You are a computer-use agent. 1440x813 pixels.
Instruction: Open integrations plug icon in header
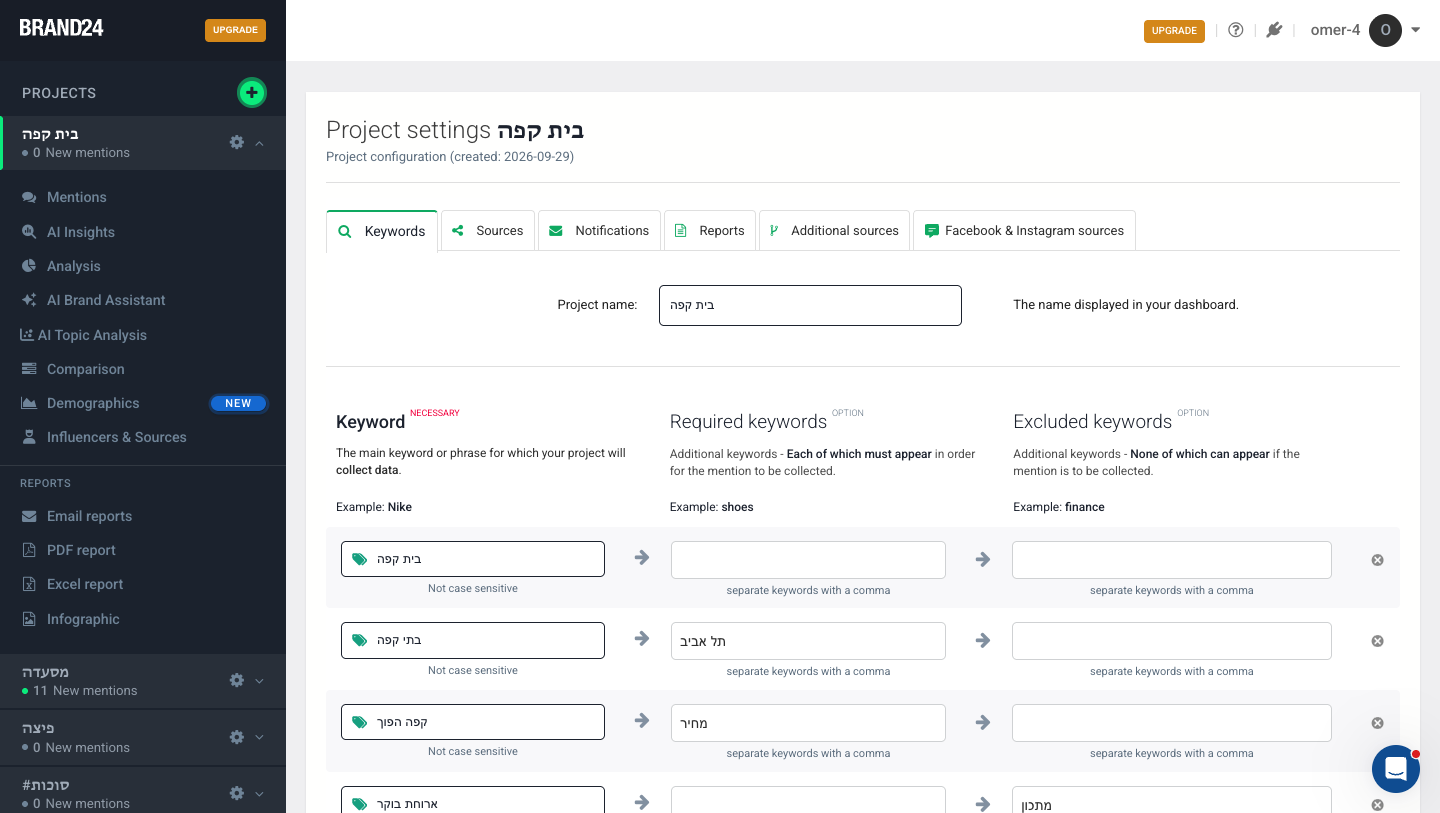[1274, 30]
